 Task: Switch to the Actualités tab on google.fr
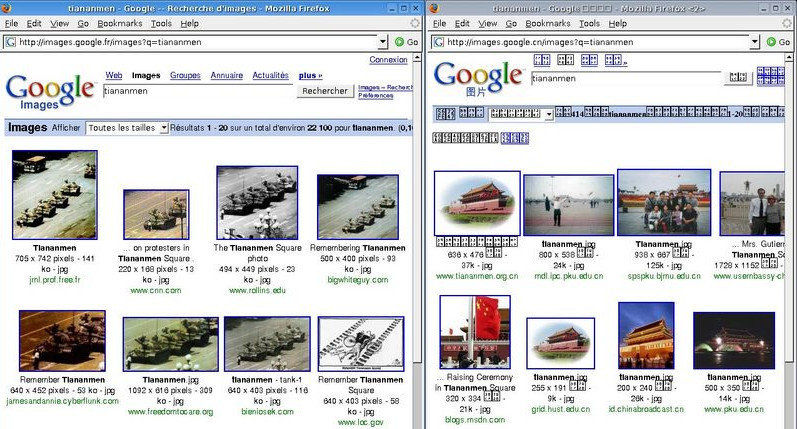click(270, 75)
